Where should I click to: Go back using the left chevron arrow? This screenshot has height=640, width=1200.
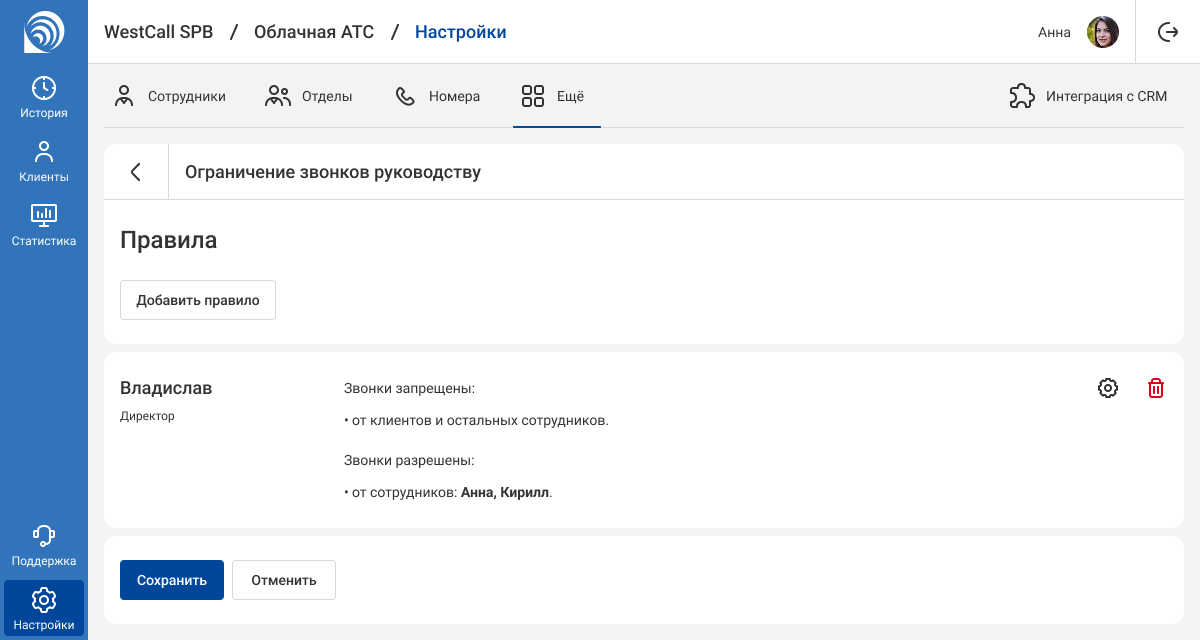pos(136,172)
